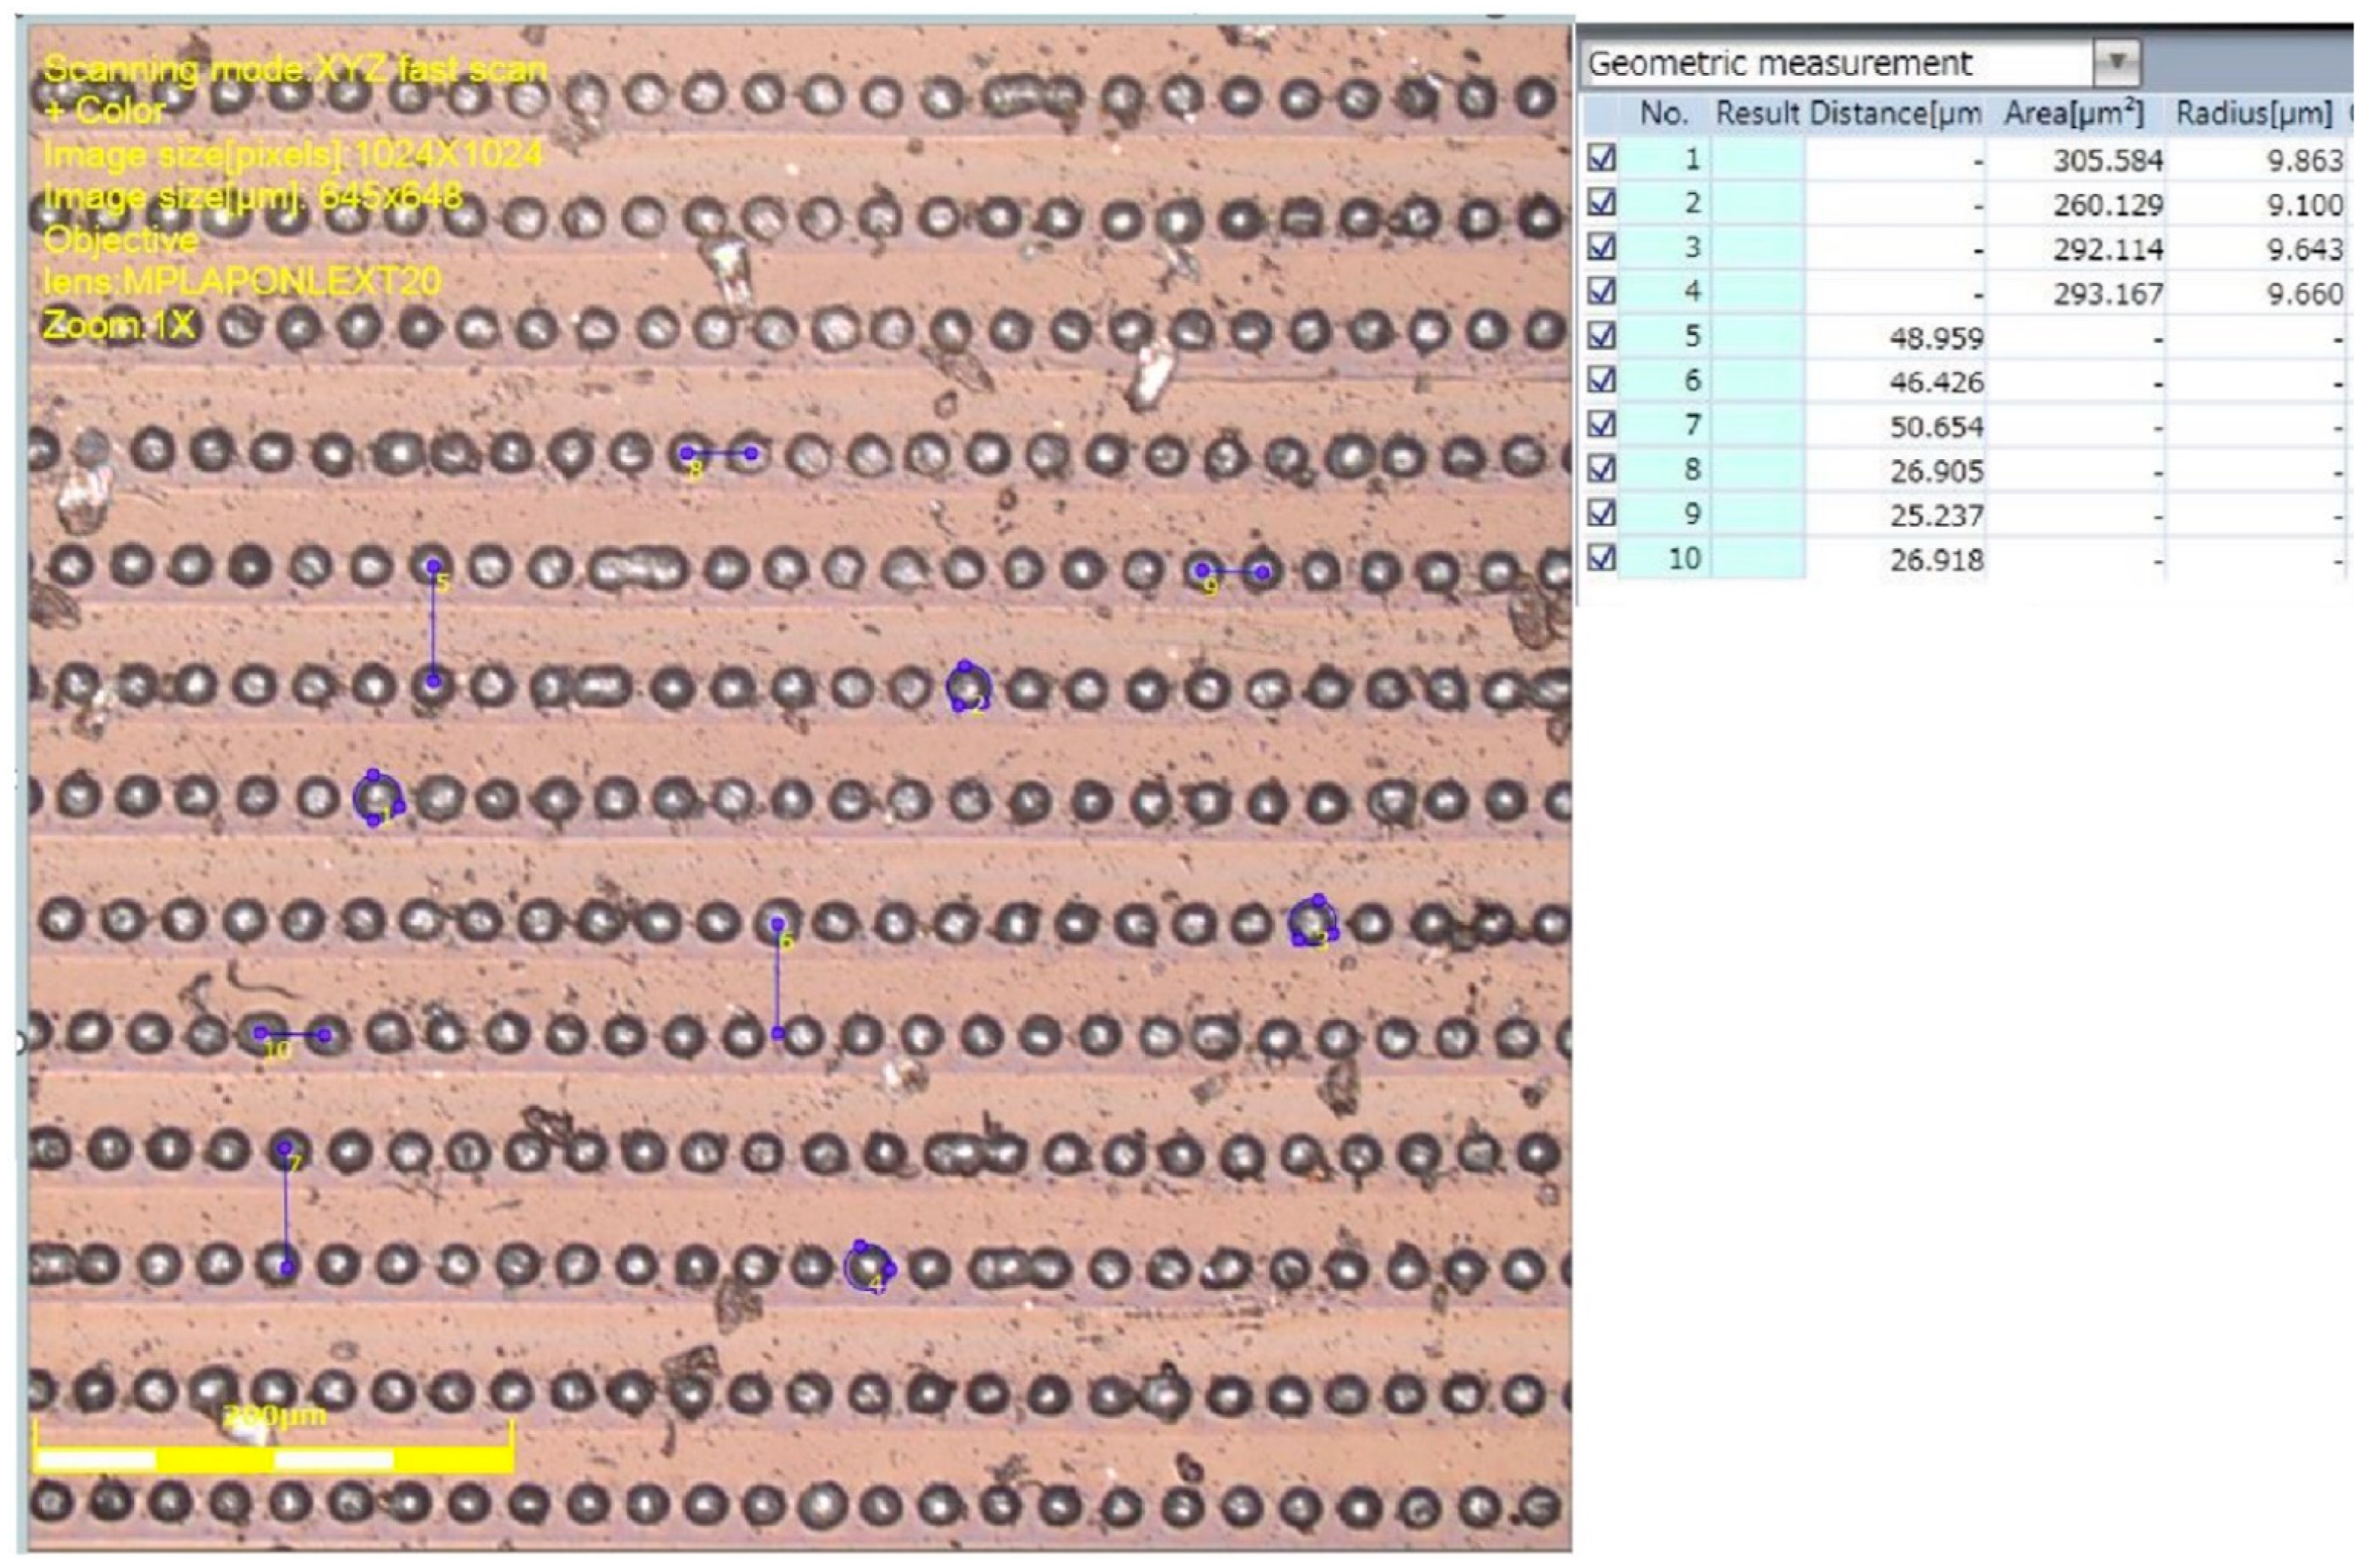Image resolution: width=2365 pixels, height=1568 pixels.
Task: Toggle checkbox for measurement row 8
Action: 1601,468
